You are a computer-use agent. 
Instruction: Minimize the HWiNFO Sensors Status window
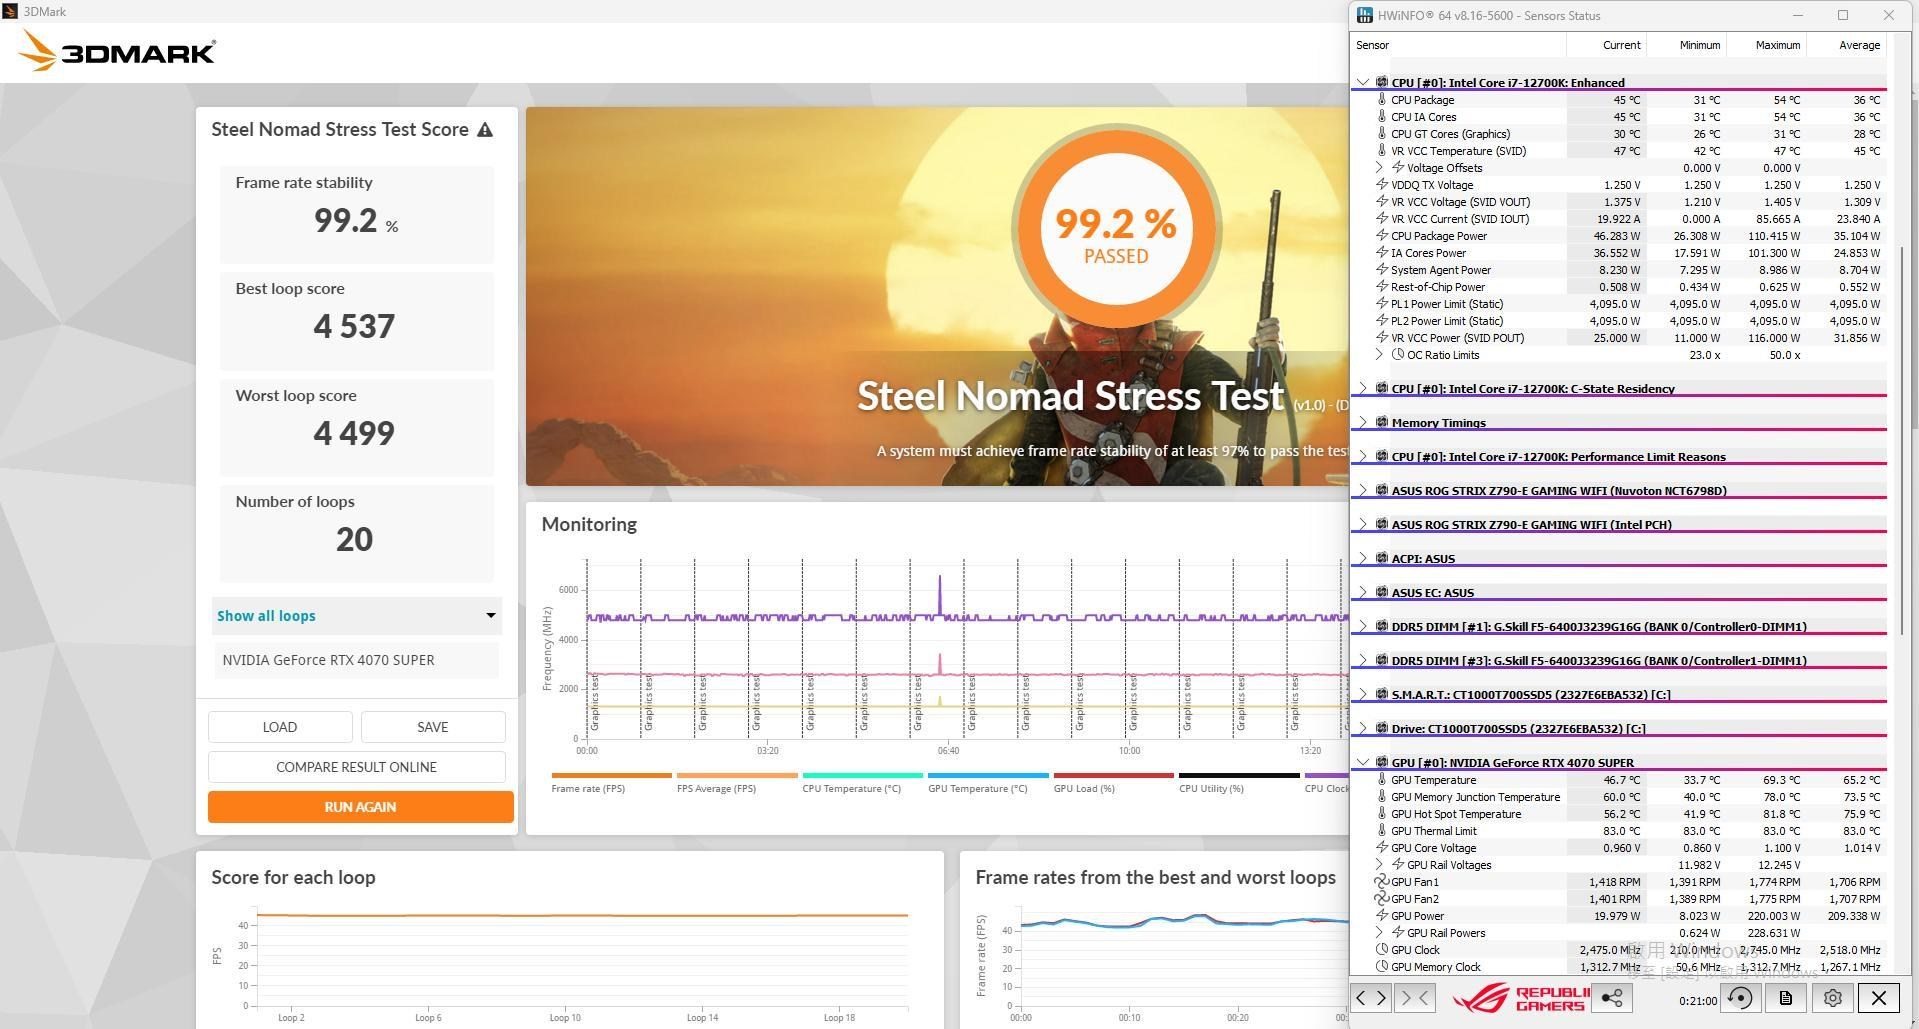tap(1798, 15)
